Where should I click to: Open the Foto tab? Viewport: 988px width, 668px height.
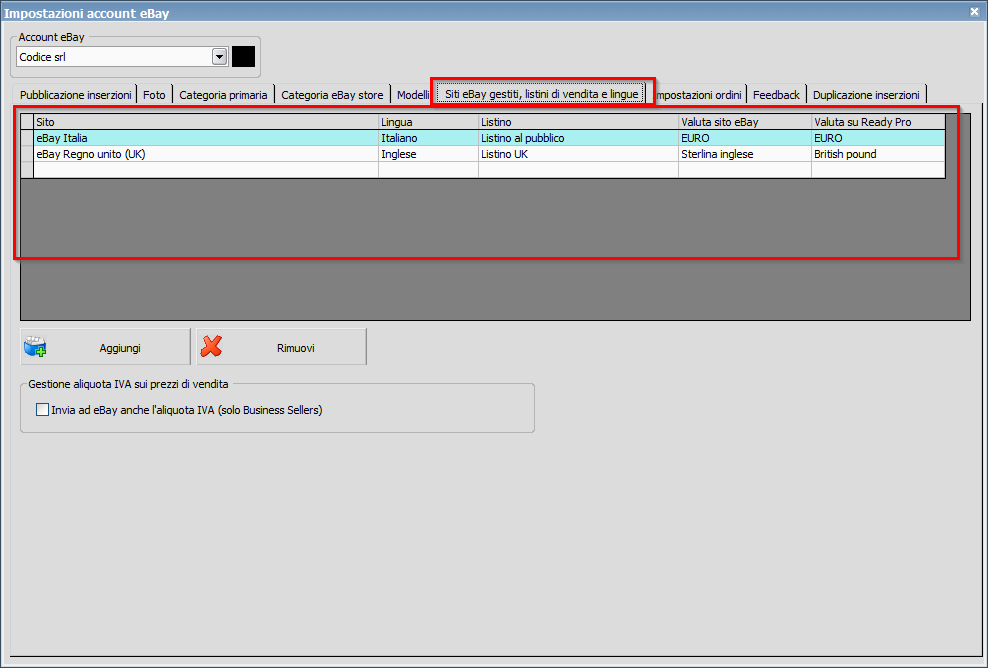[154, 95]
